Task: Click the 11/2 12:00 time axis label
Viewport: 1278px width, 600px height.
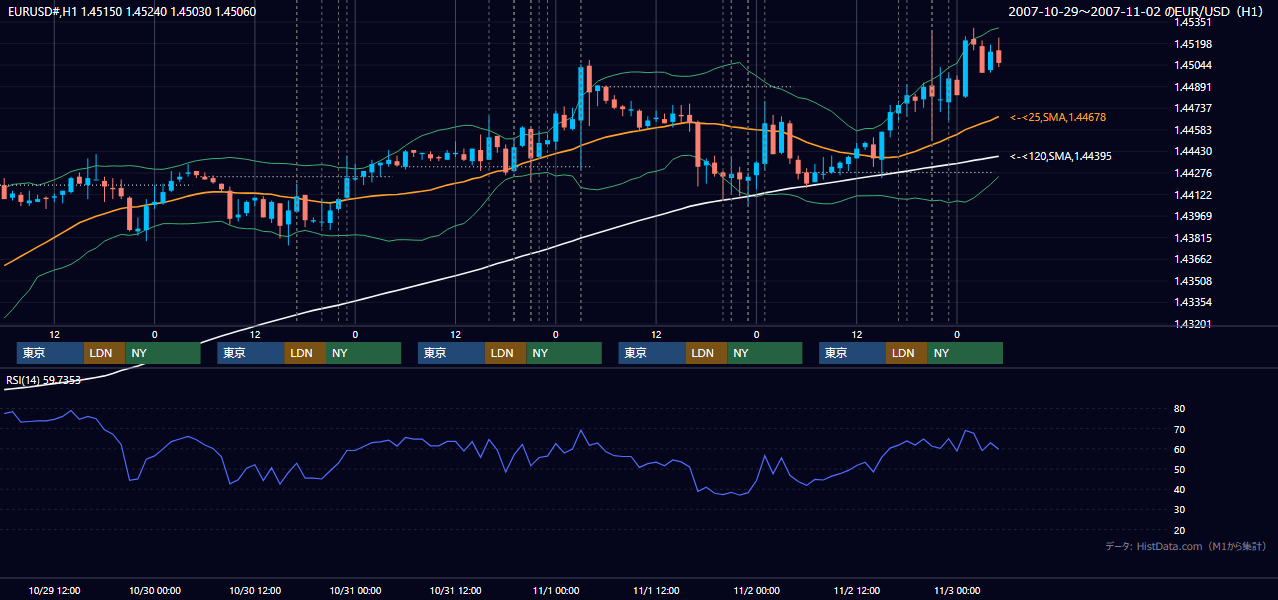Action: coord(856,590)
